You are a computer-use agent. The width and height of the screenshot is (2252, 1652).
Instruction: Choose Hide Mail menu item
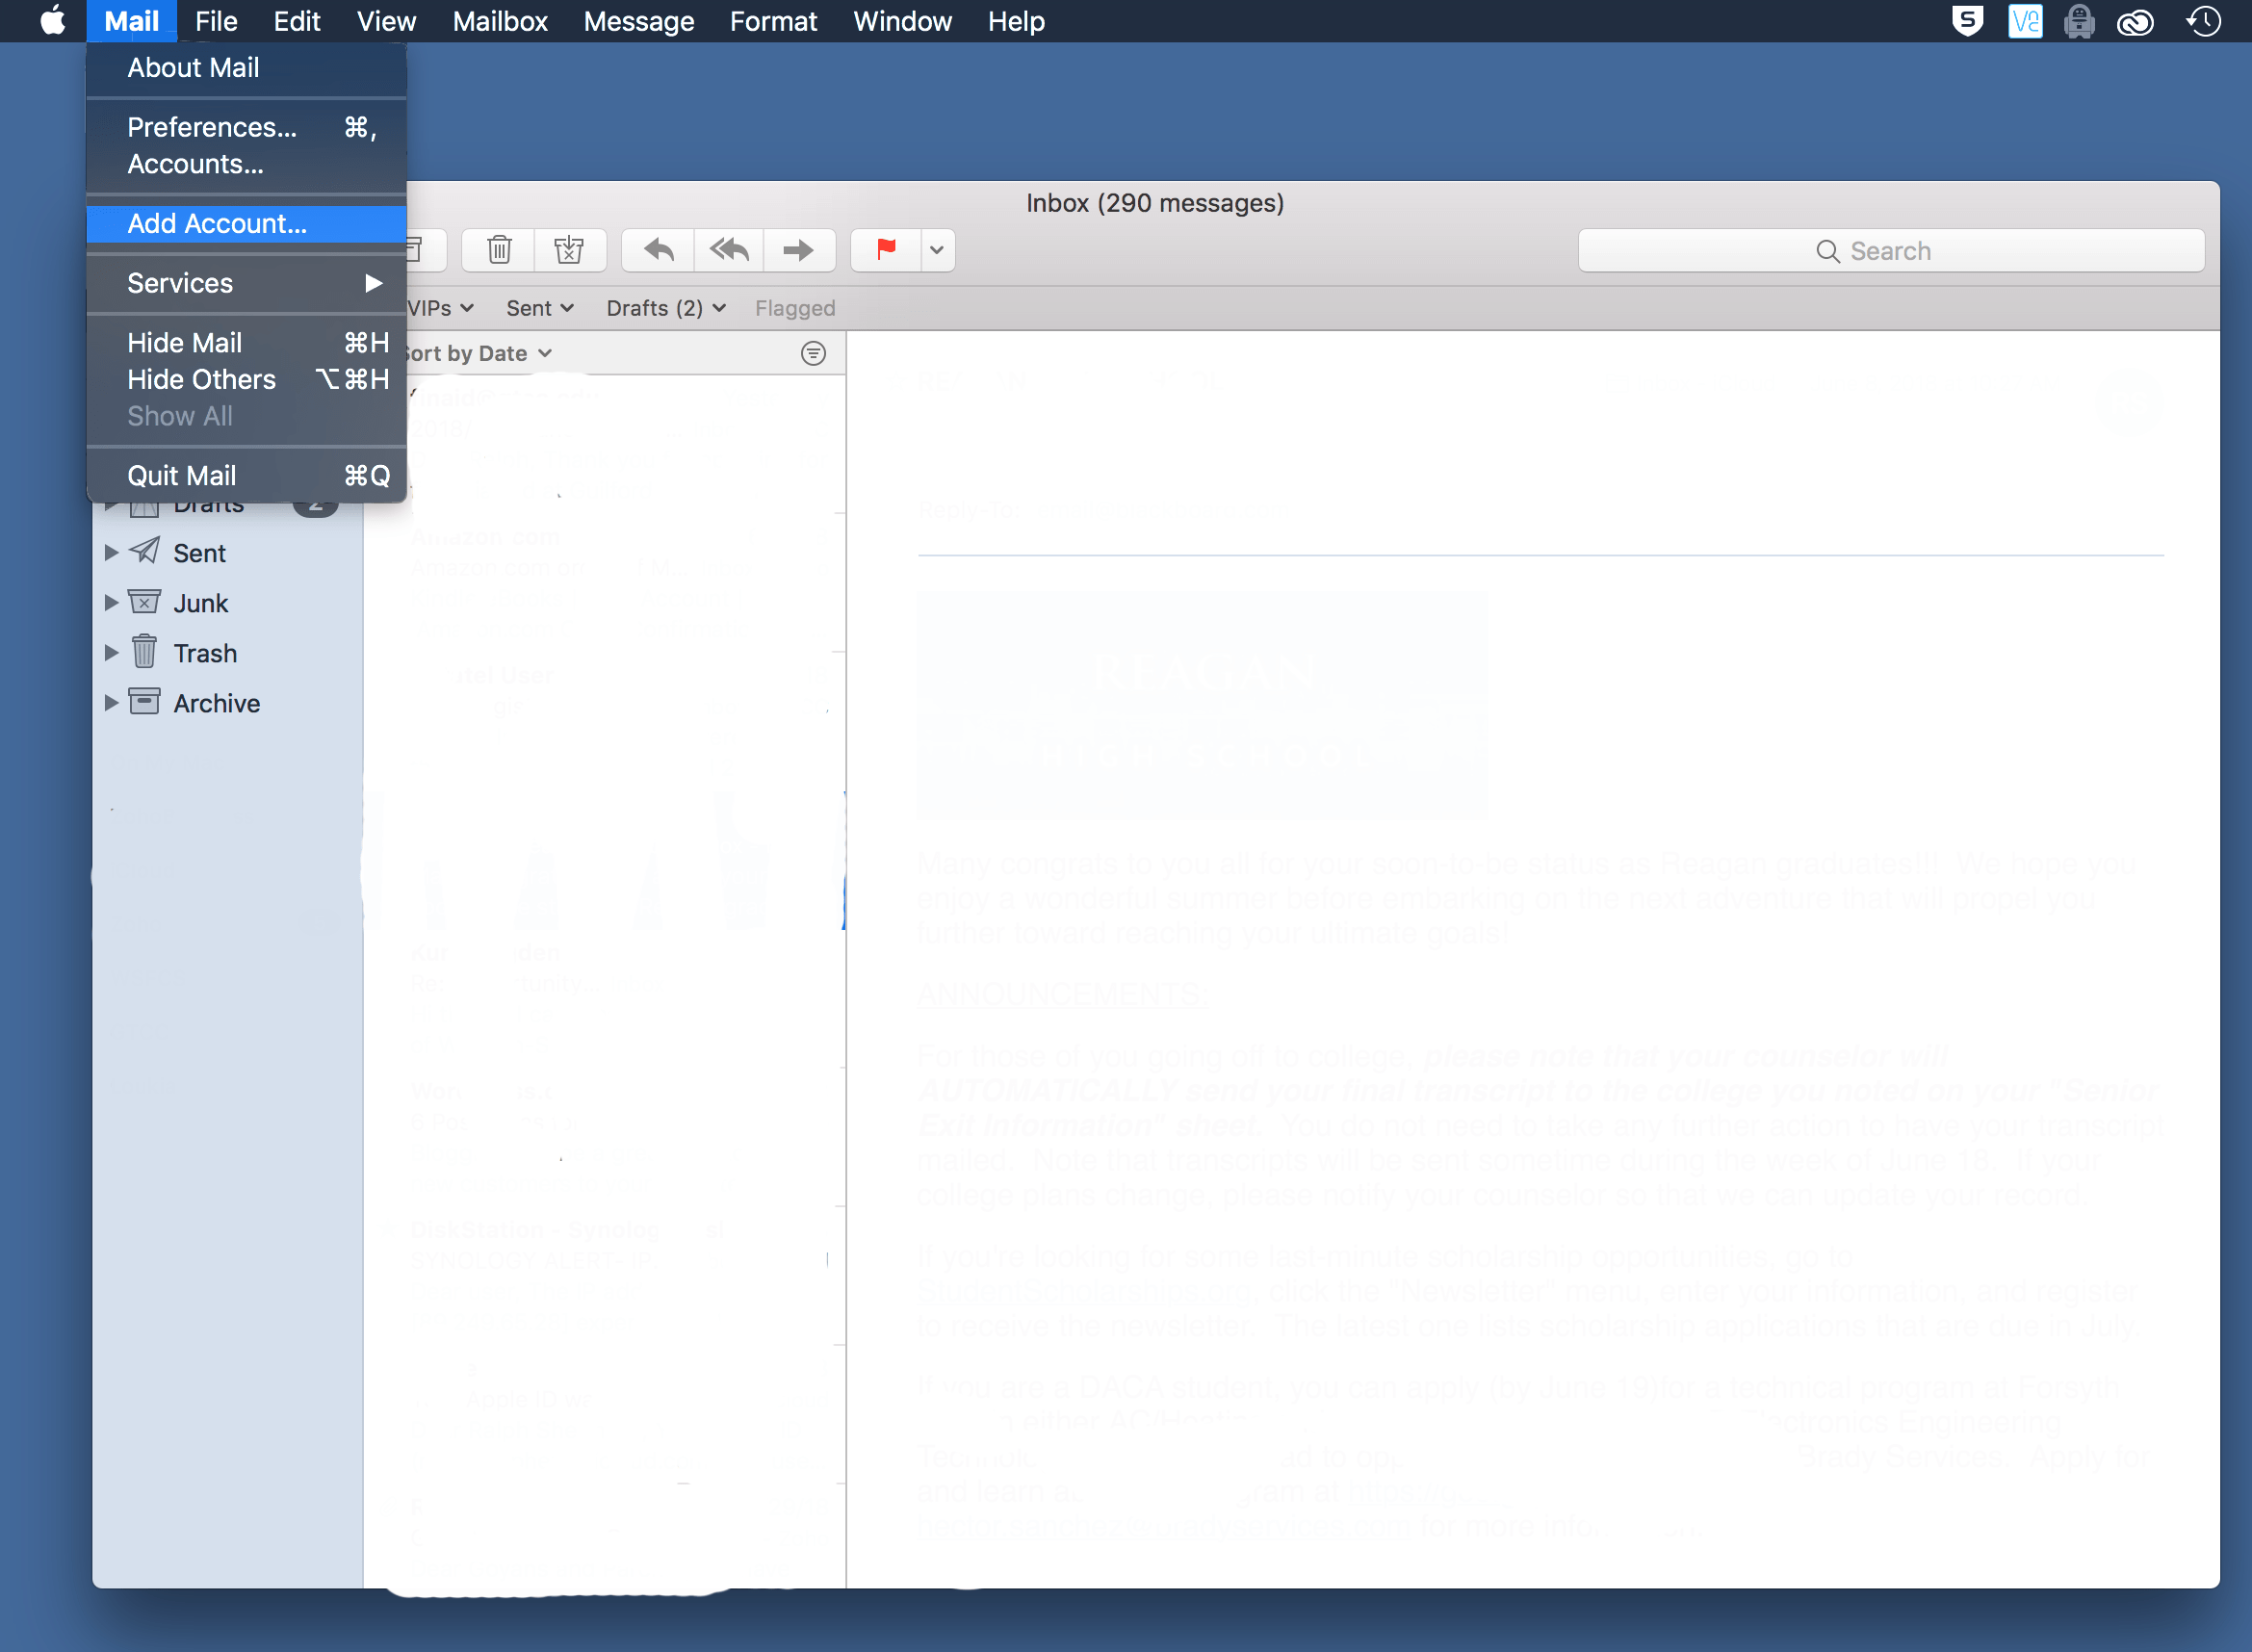pyautogui.click(x=247, y=343)
